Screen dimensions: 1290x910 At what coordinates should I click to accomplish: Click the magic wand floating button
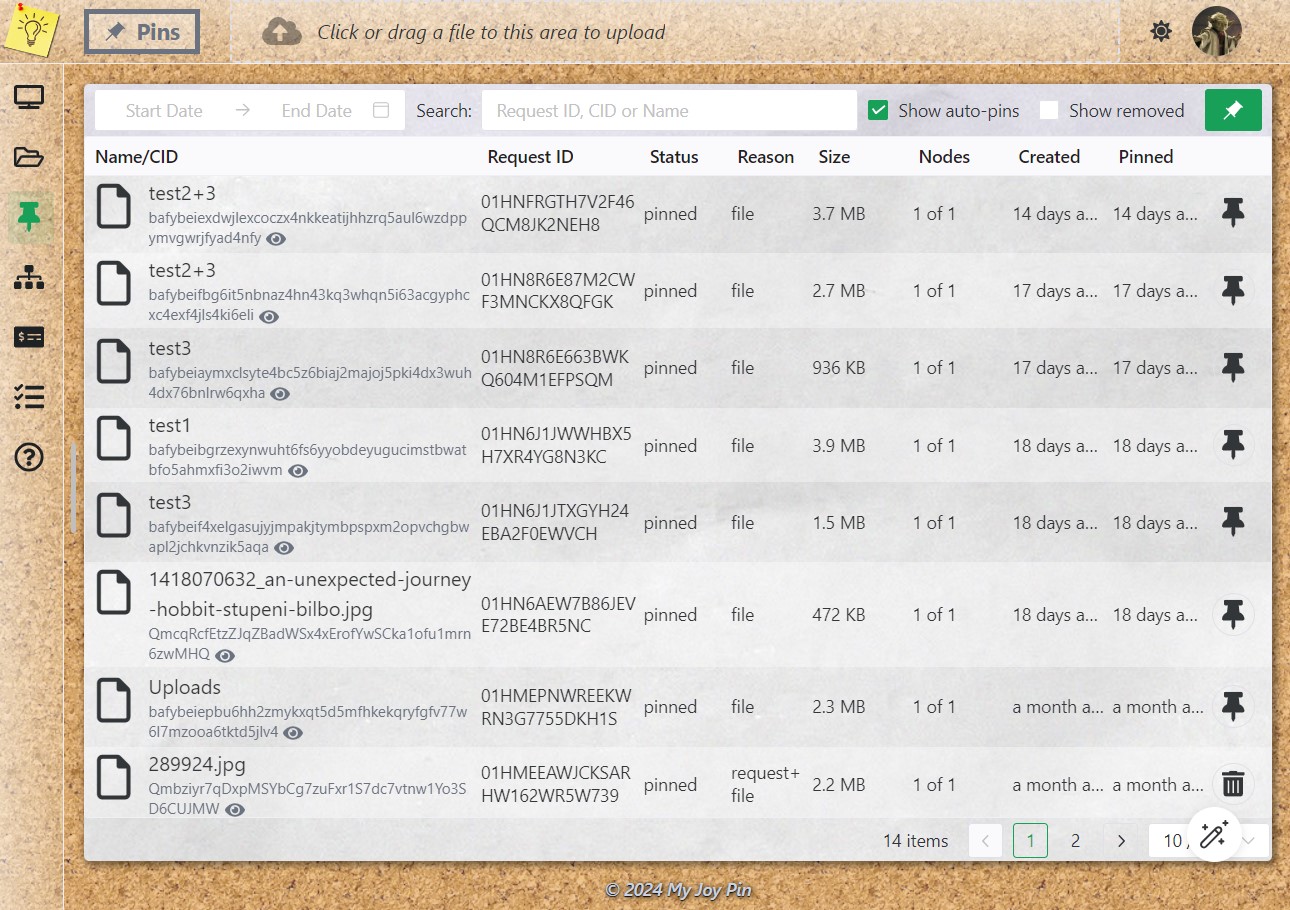pyautogui.click(x=1214, y=834)
